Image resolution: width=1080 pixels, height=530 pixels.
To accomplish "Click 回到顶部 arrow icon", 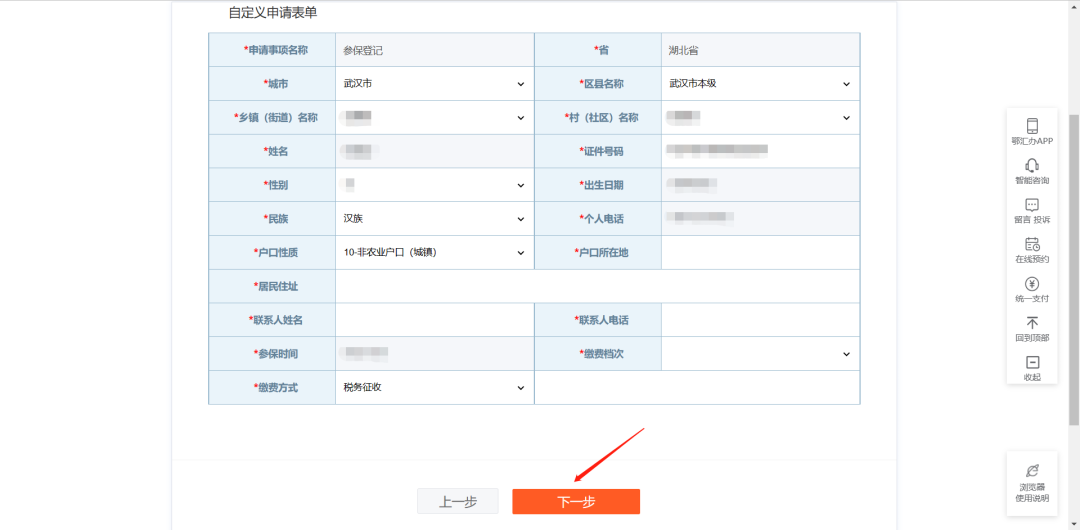I will pyautogui.click(x=1032, y=323).
